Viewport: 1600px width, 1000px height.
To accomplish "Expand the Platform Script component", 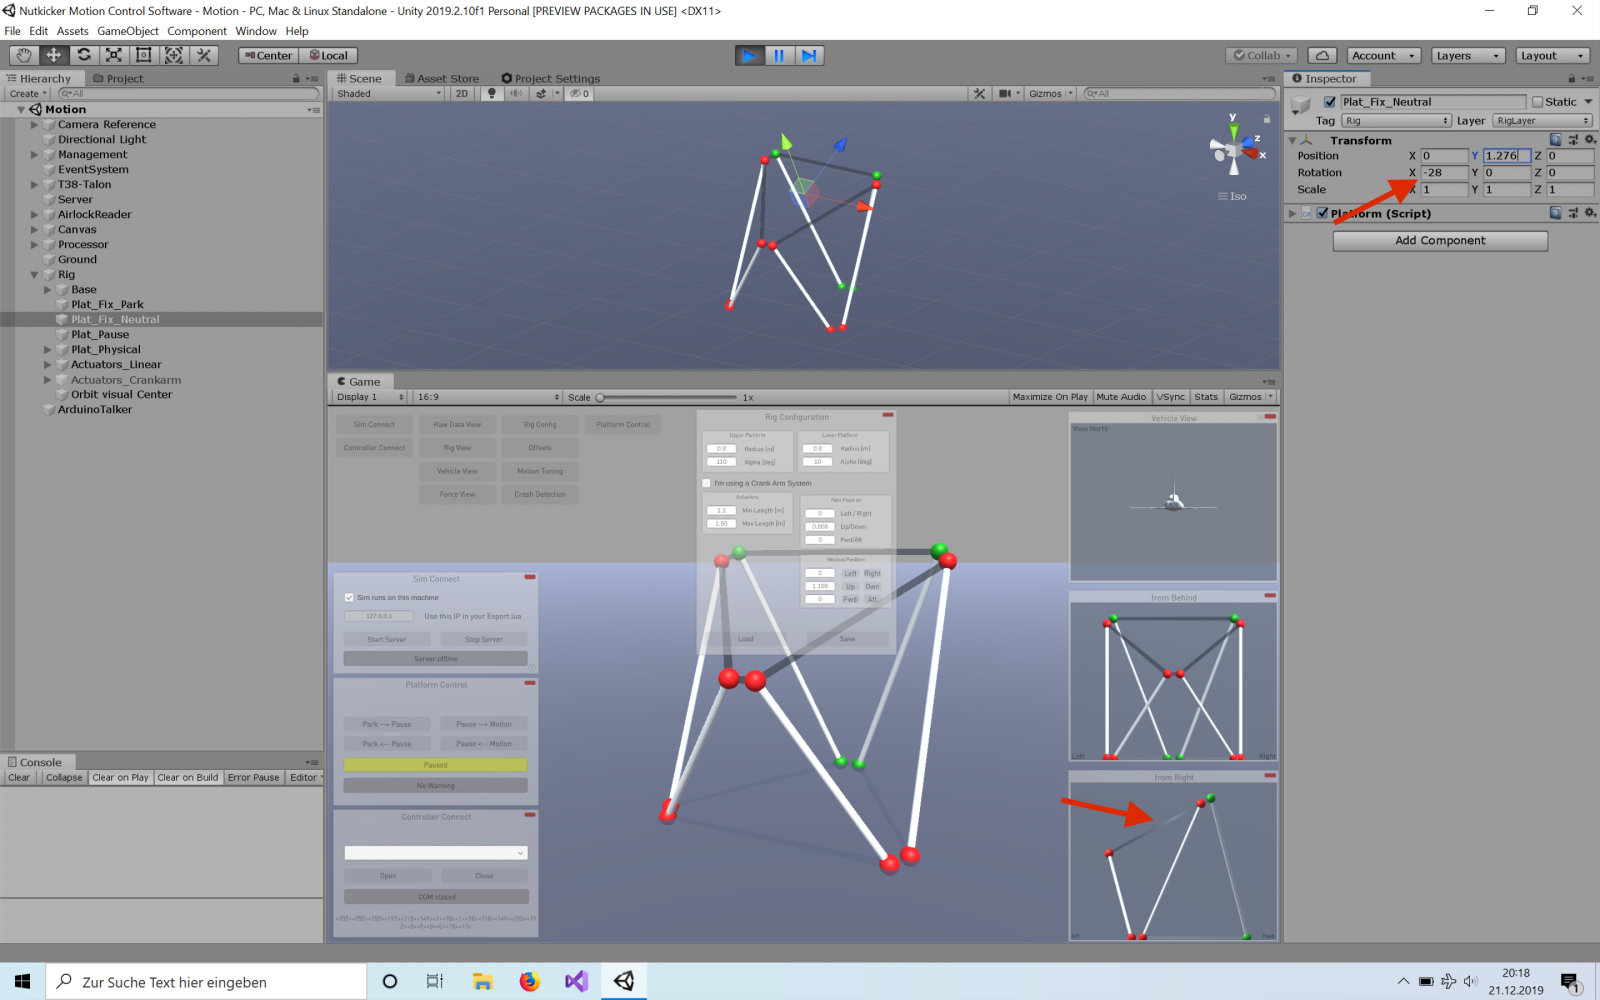I will (x=1292, y=213).
